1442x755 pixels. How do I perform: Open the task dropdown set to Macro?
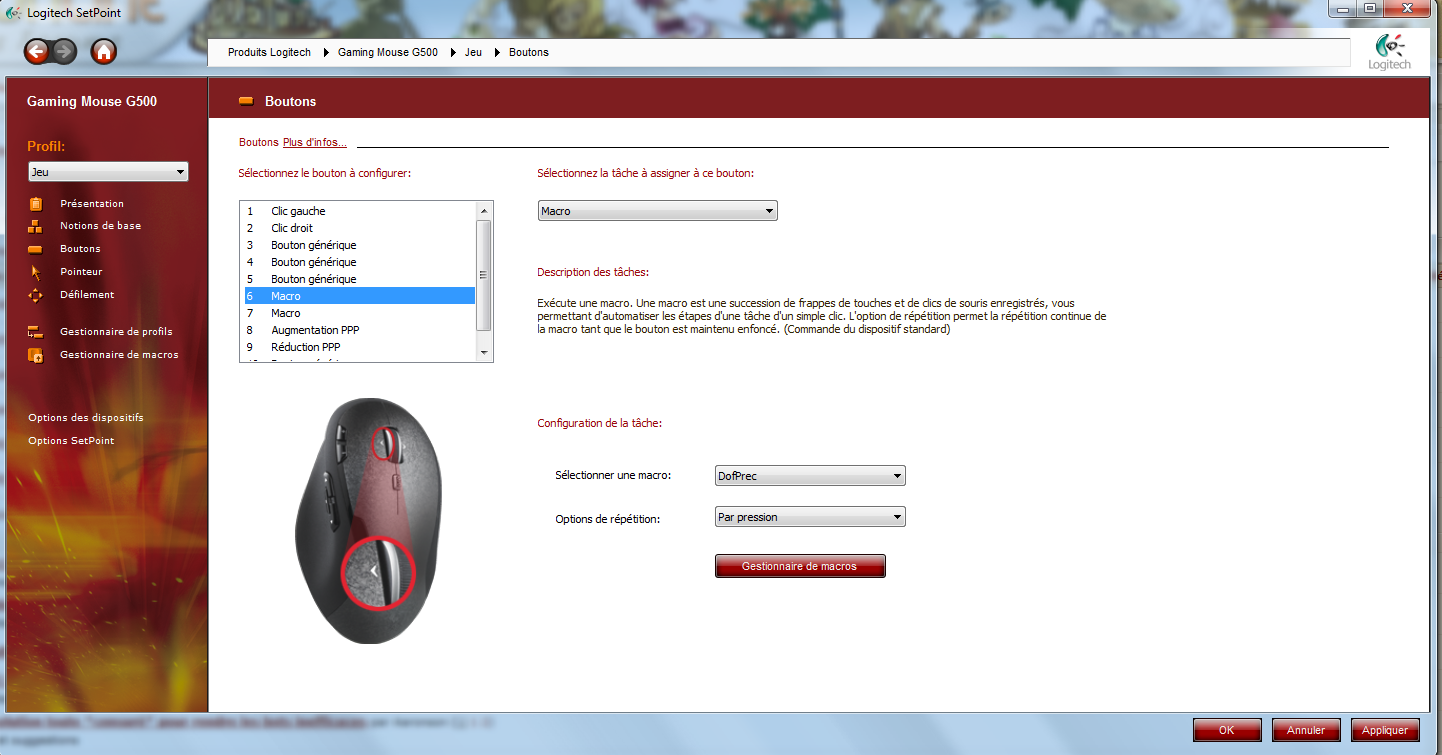click(x=657, y=211)
